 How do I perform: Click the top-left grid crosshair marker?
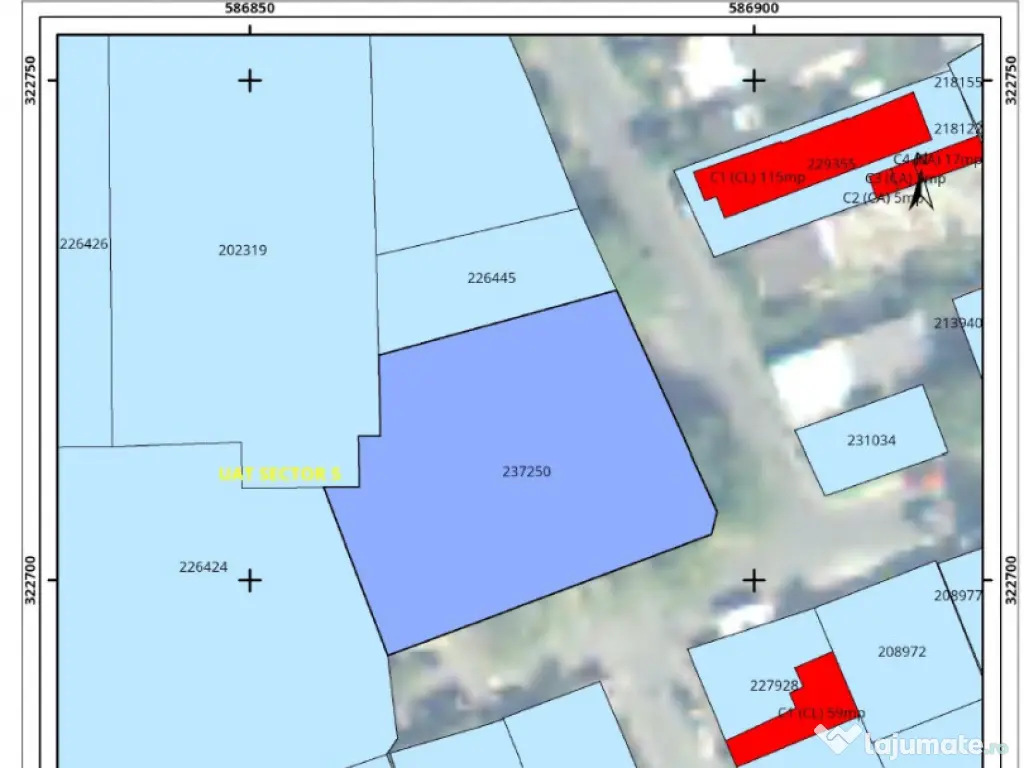click(249, 80)
